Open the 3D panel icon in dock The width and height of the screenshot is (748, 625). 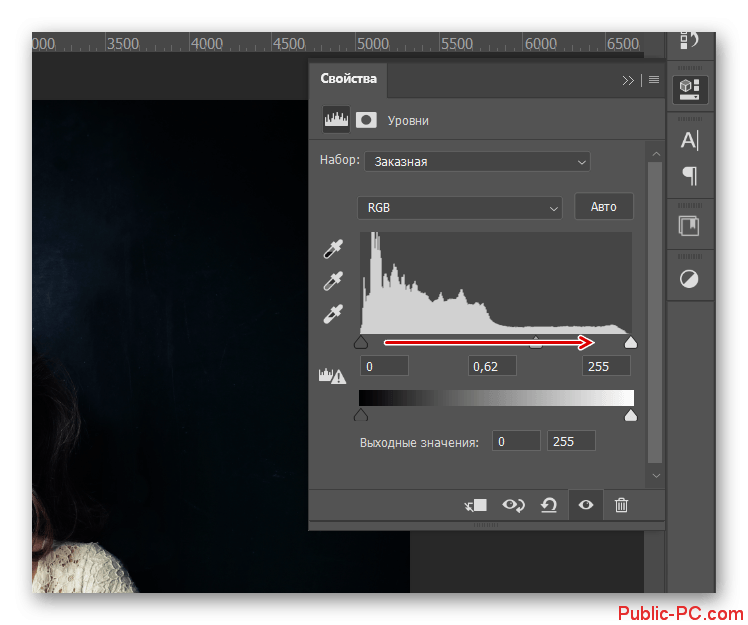pyautogui.click(x=690, y=90)
